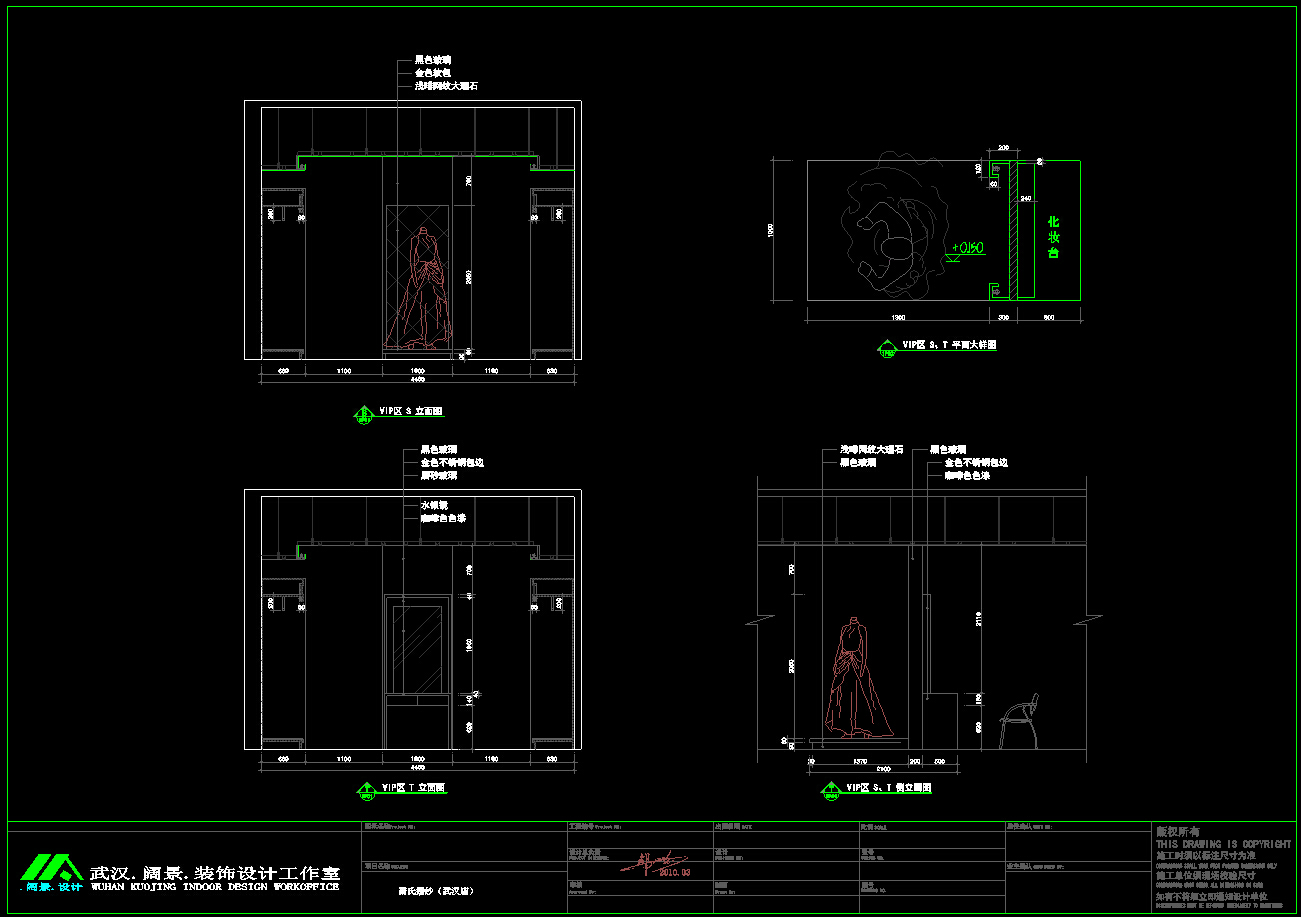Select the 2100 dimension under side elevation
The height and width of the screenshot is (917, 1301).
pyautogui.click(x=883, y=768)
